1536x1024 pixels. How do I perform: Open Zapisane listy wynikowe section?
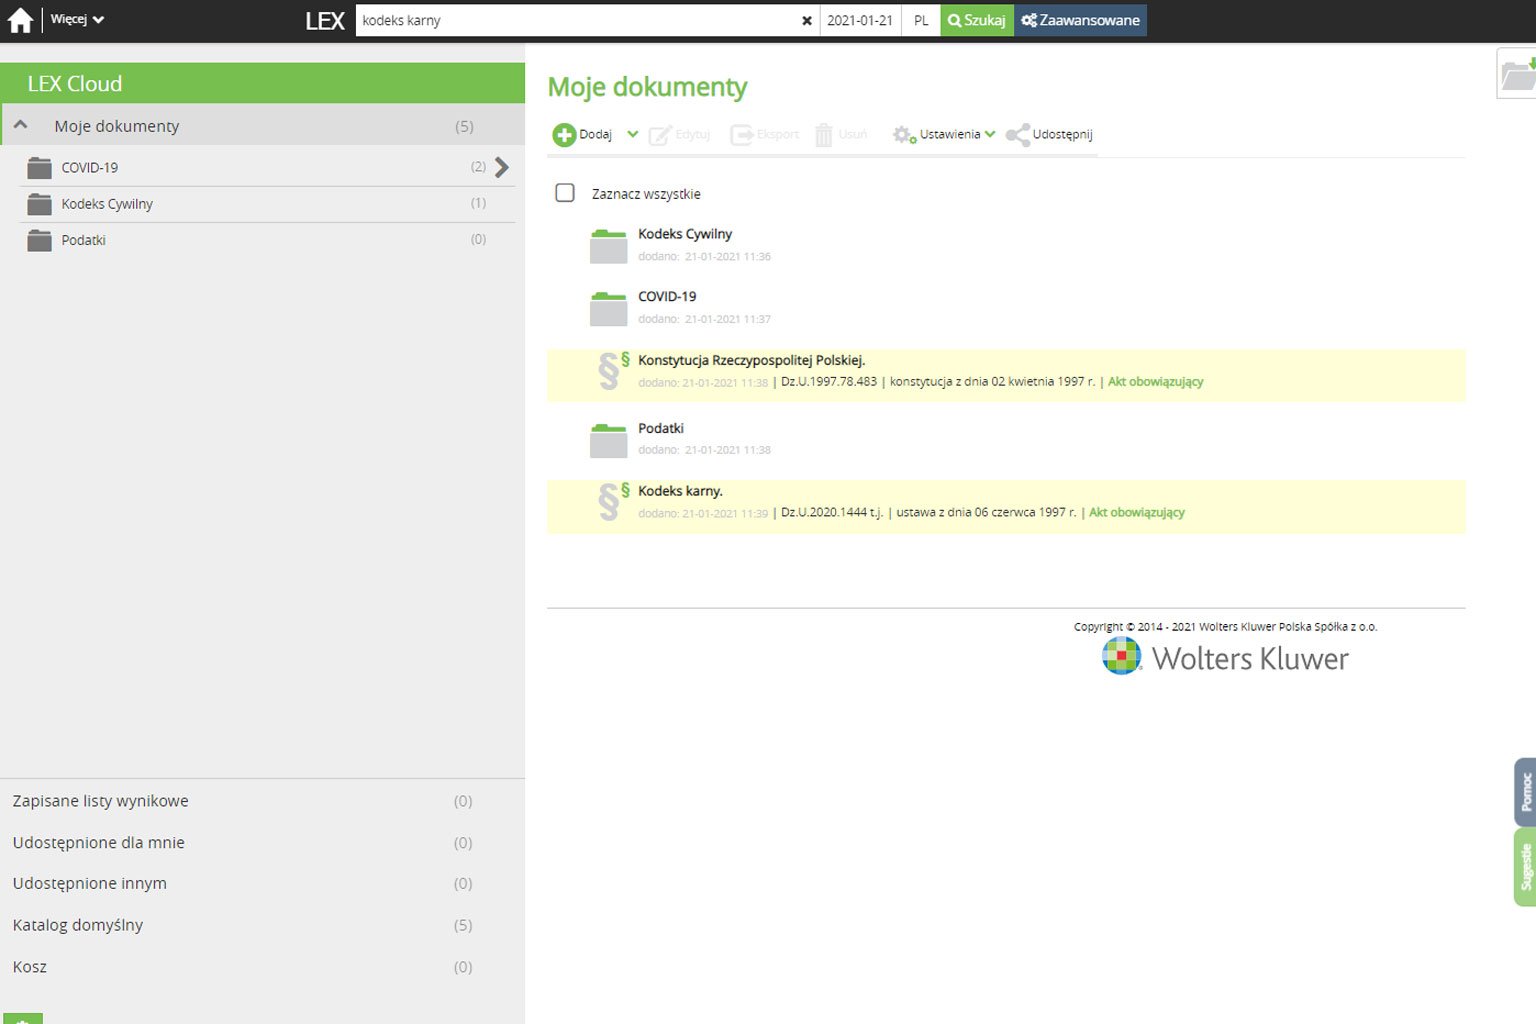click(x=100, y=801)
